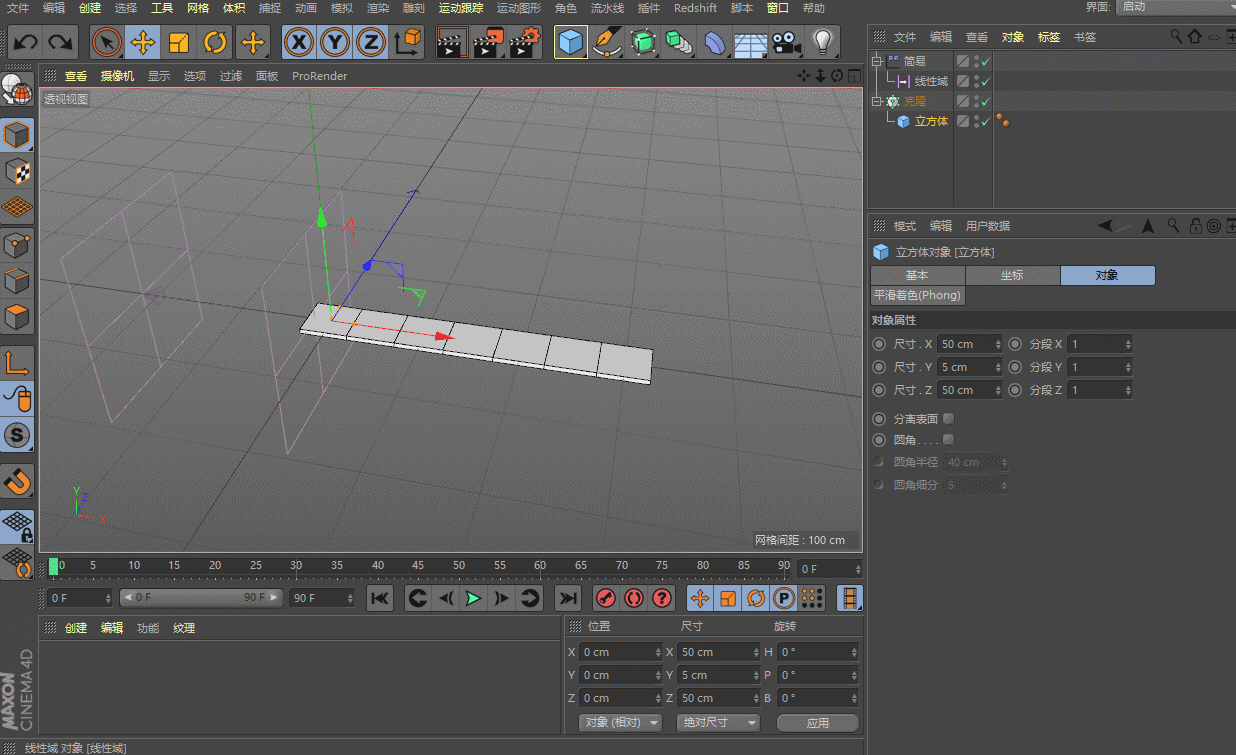The width and height of the screenshot is (1236, 755).
Task: Open the 摄像机 viewport menu
Action: point(117,76)
